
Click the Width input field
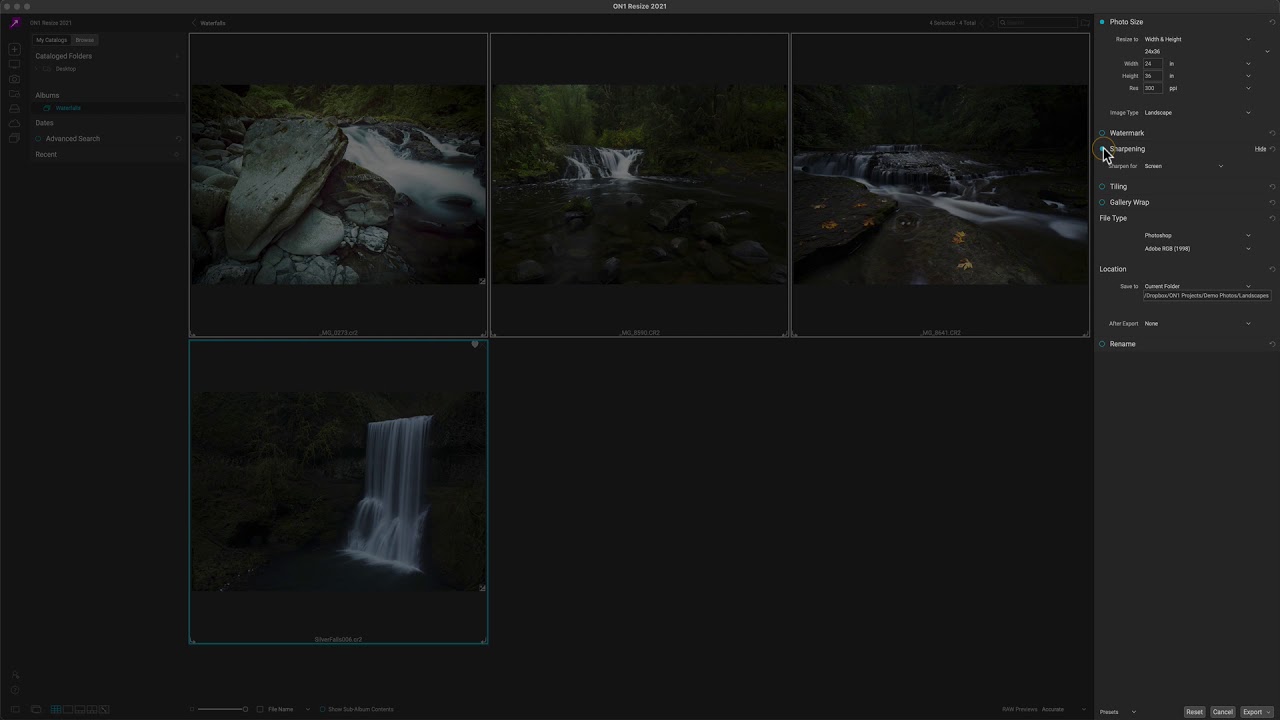point(1152,64)
